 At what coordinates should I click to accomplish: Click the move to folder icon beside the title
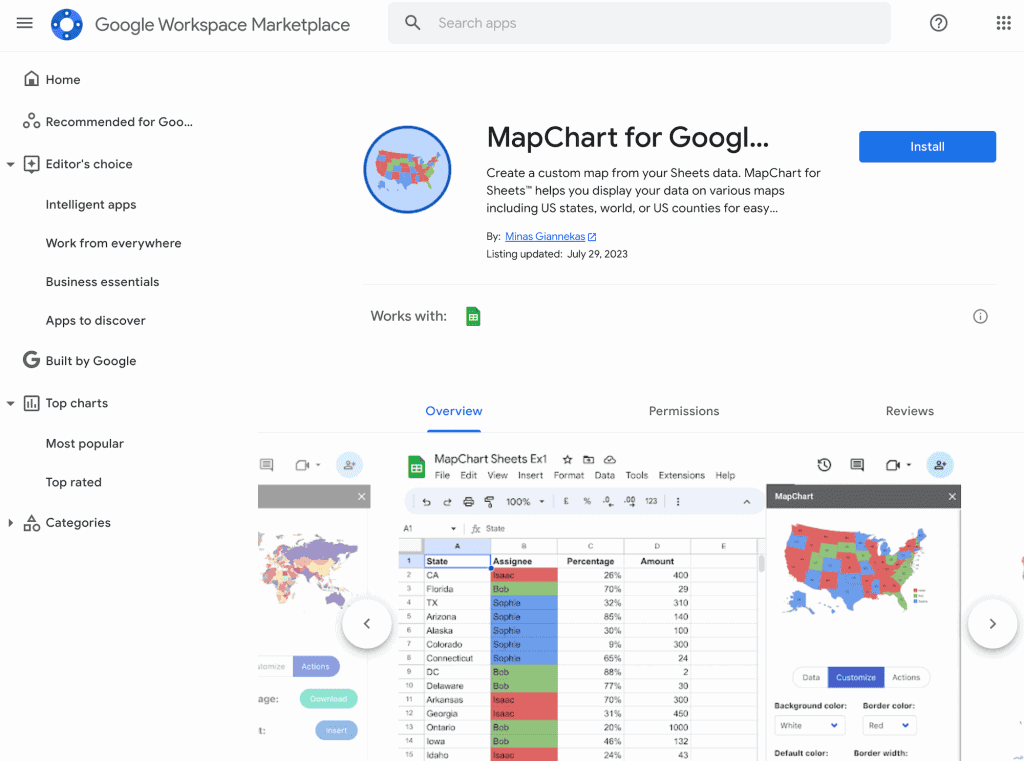pos(588,460)
